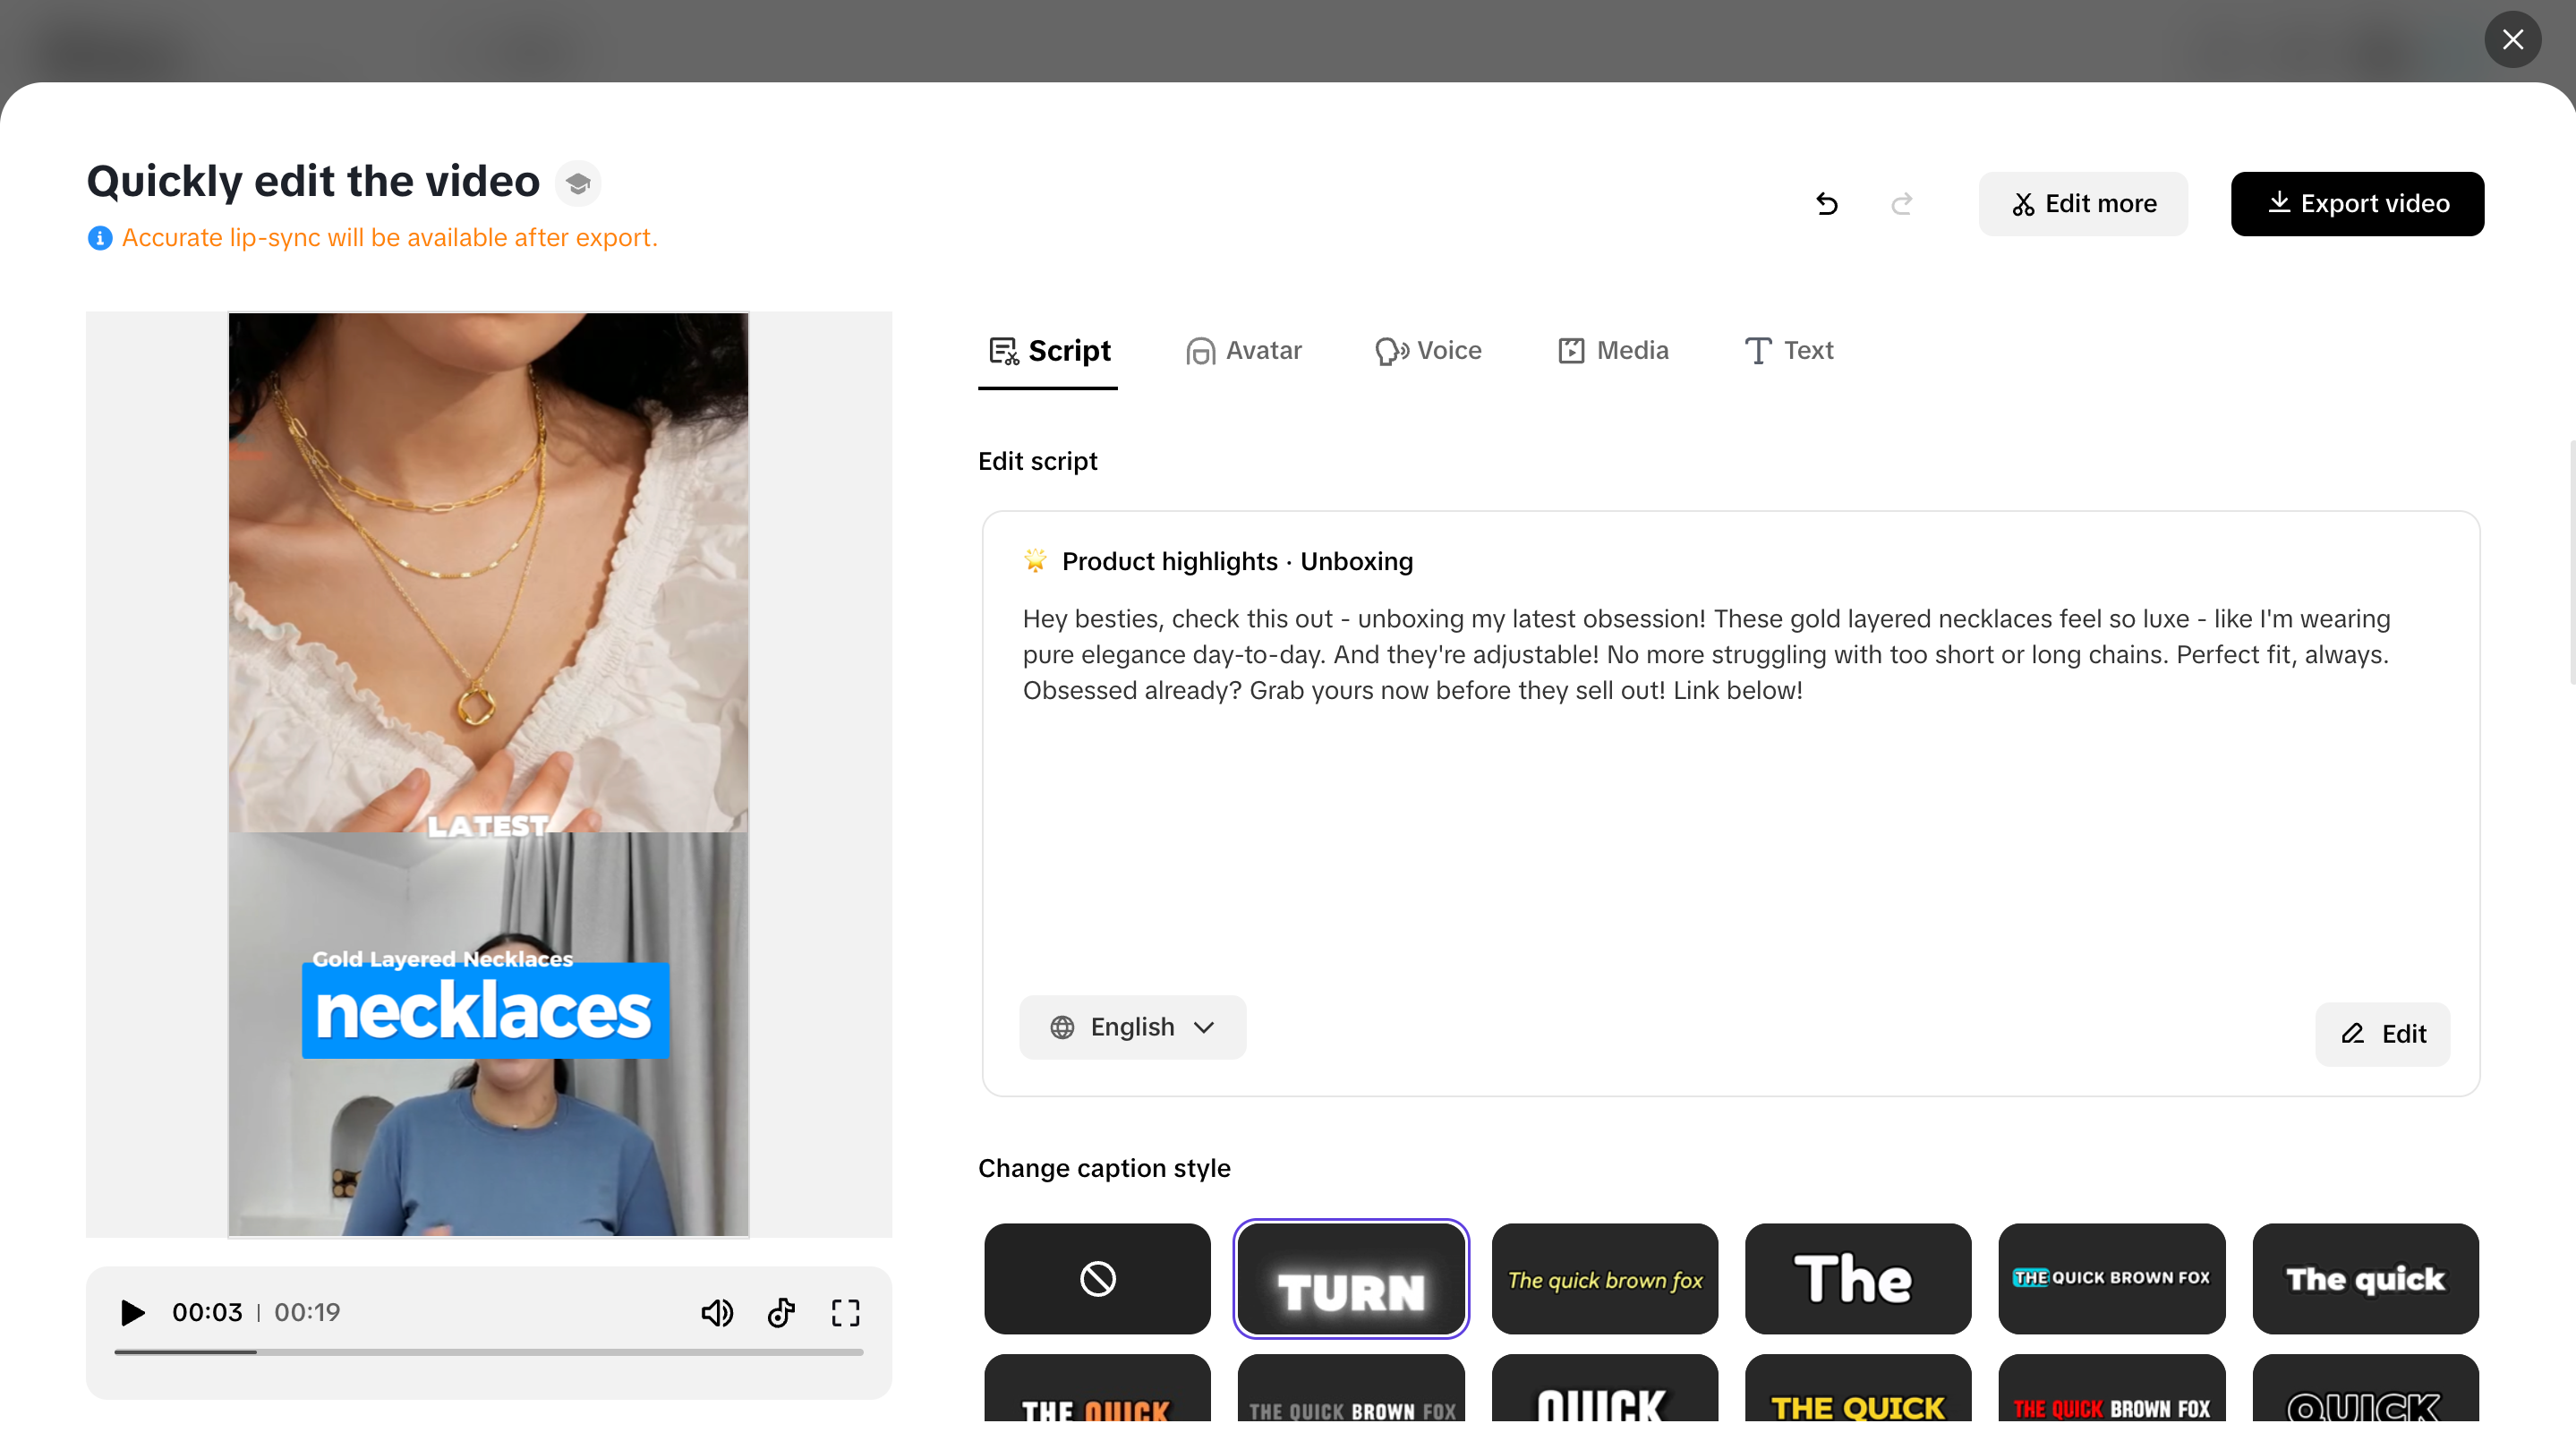Screen dimensions: 2576x1432
Task: Click the video preview frame
Action: click(x=488, y=775)
